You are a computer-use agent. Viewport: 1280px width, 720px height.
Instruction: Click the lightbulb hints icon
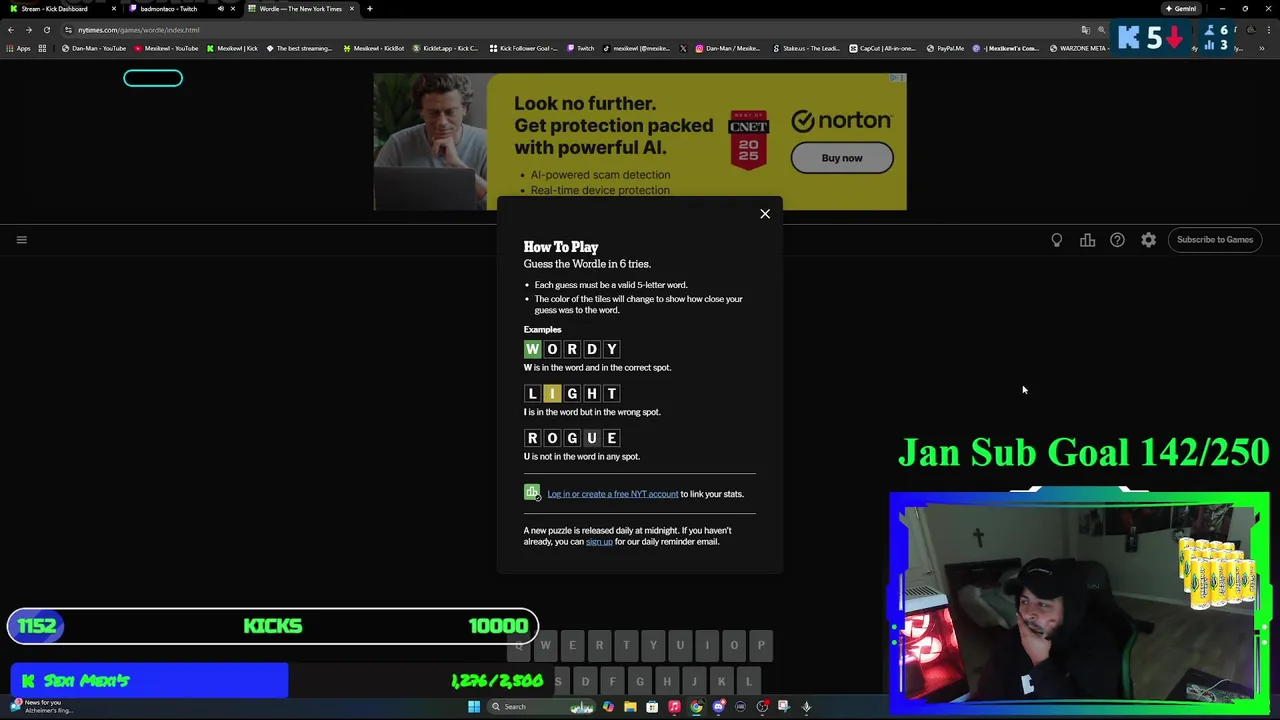coord(1057,240)
